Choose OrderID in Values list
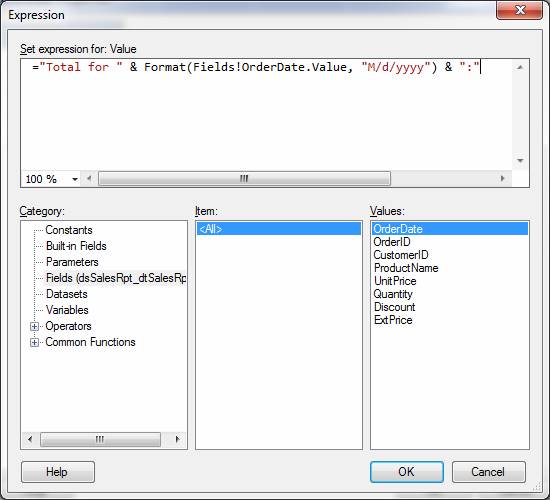The height and width of the screenshot is (500, 550). (392, 242)
